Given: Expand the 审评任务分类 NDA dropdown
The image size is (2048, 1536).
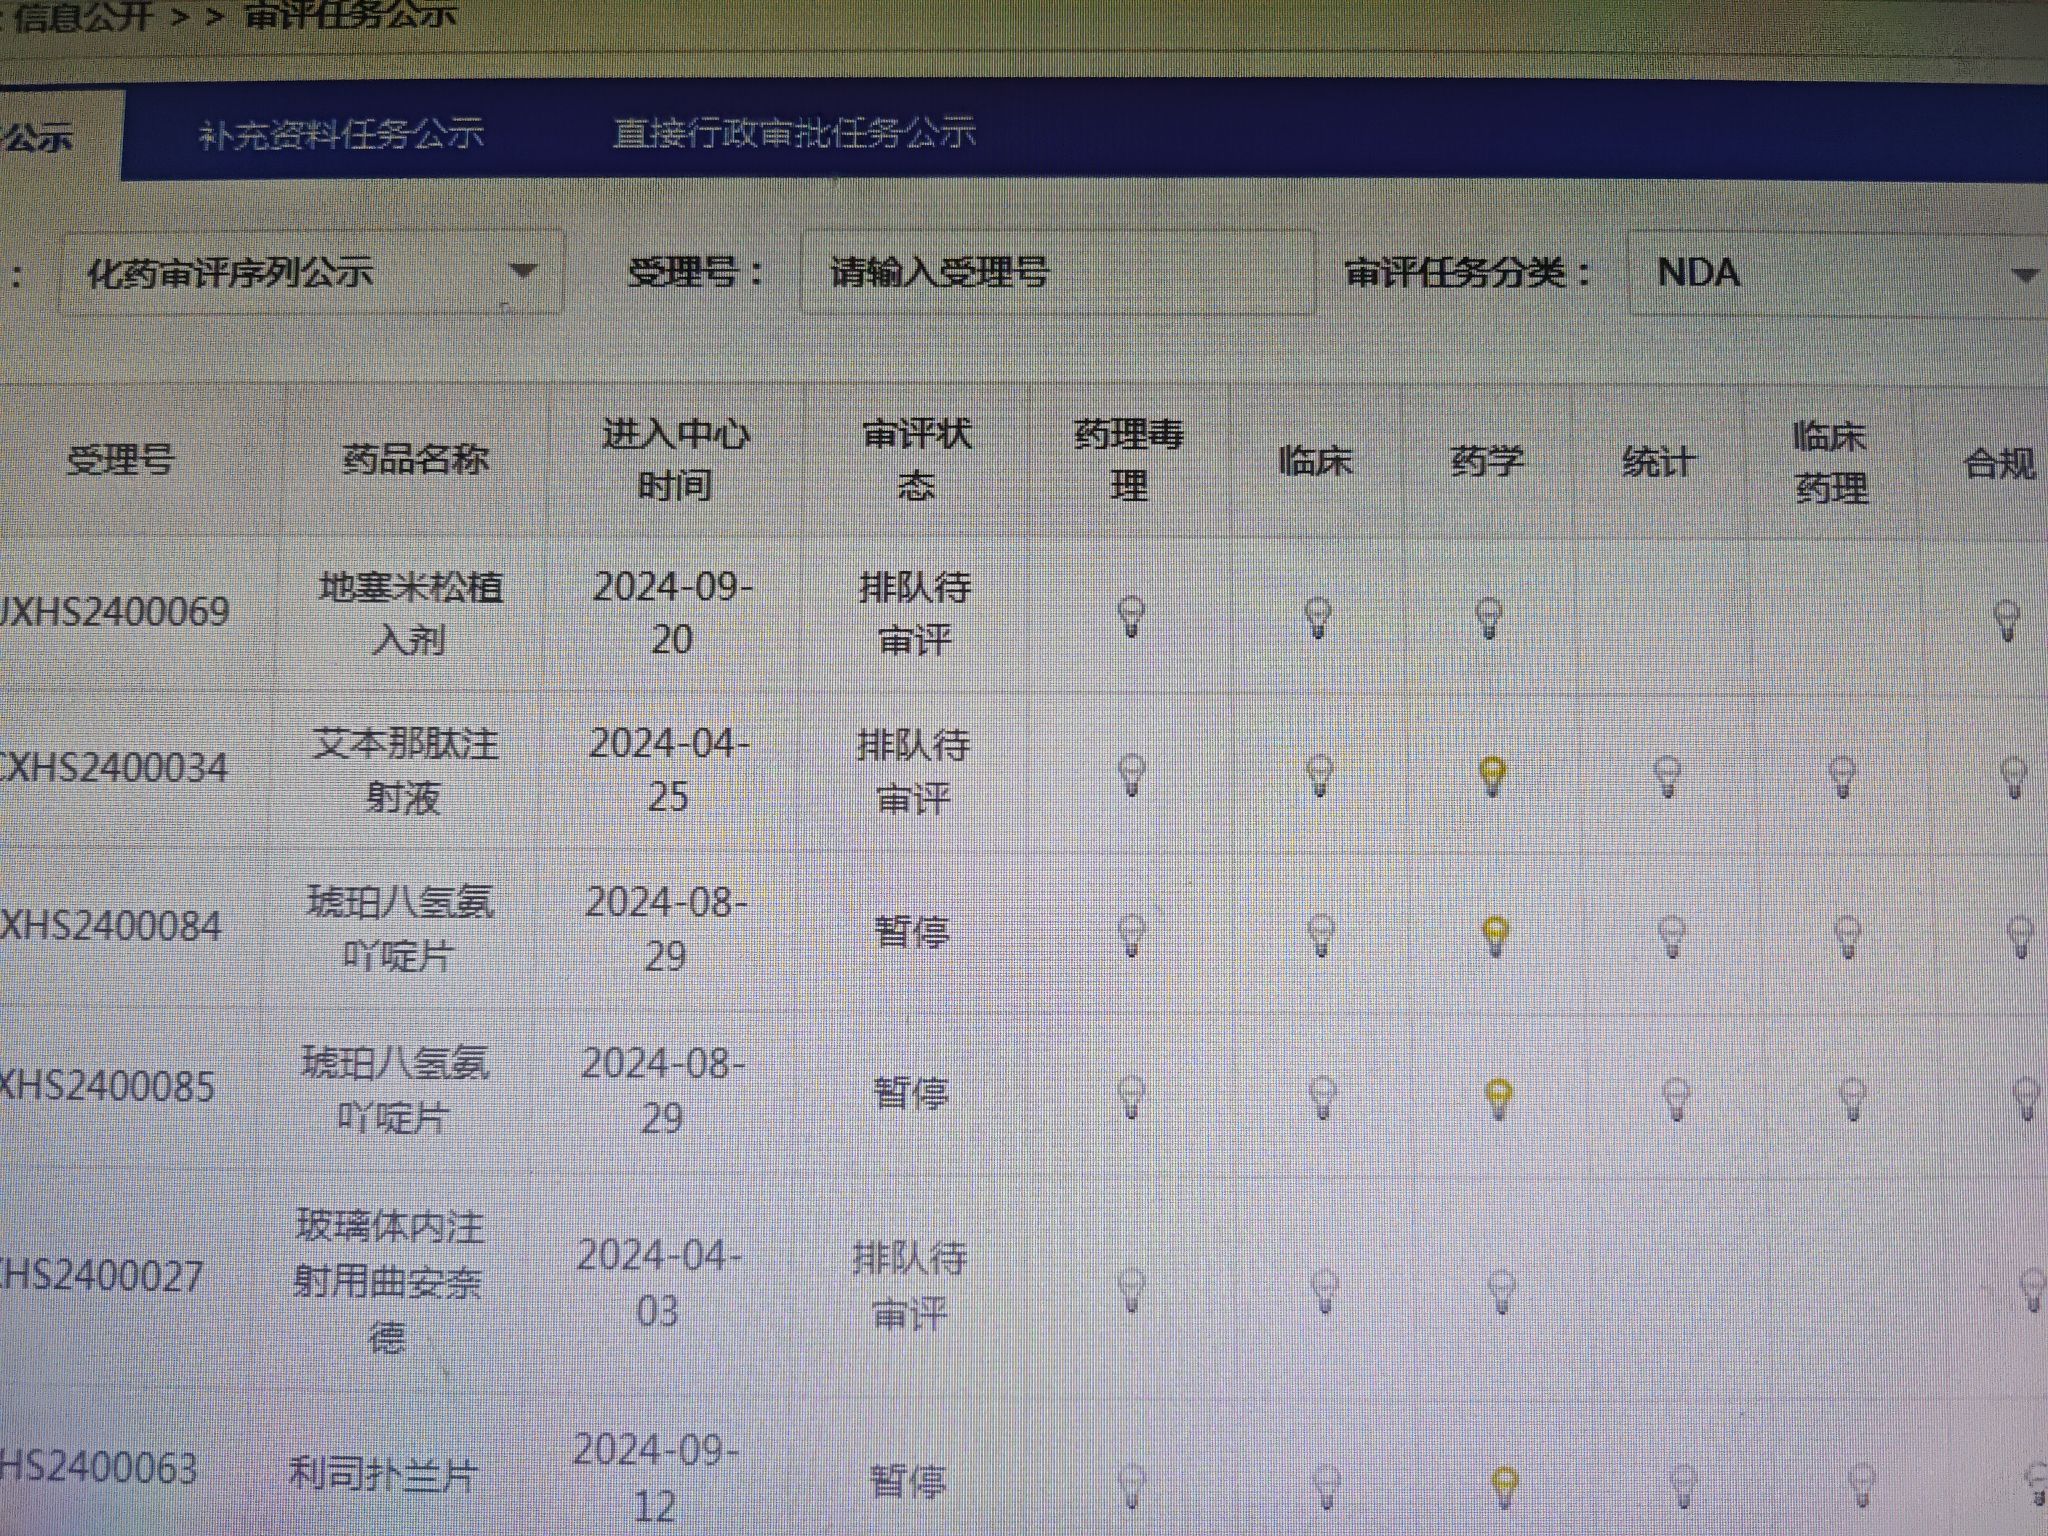Looking at the screenshot, I should pyautogui.click(x=1838, y=273).
